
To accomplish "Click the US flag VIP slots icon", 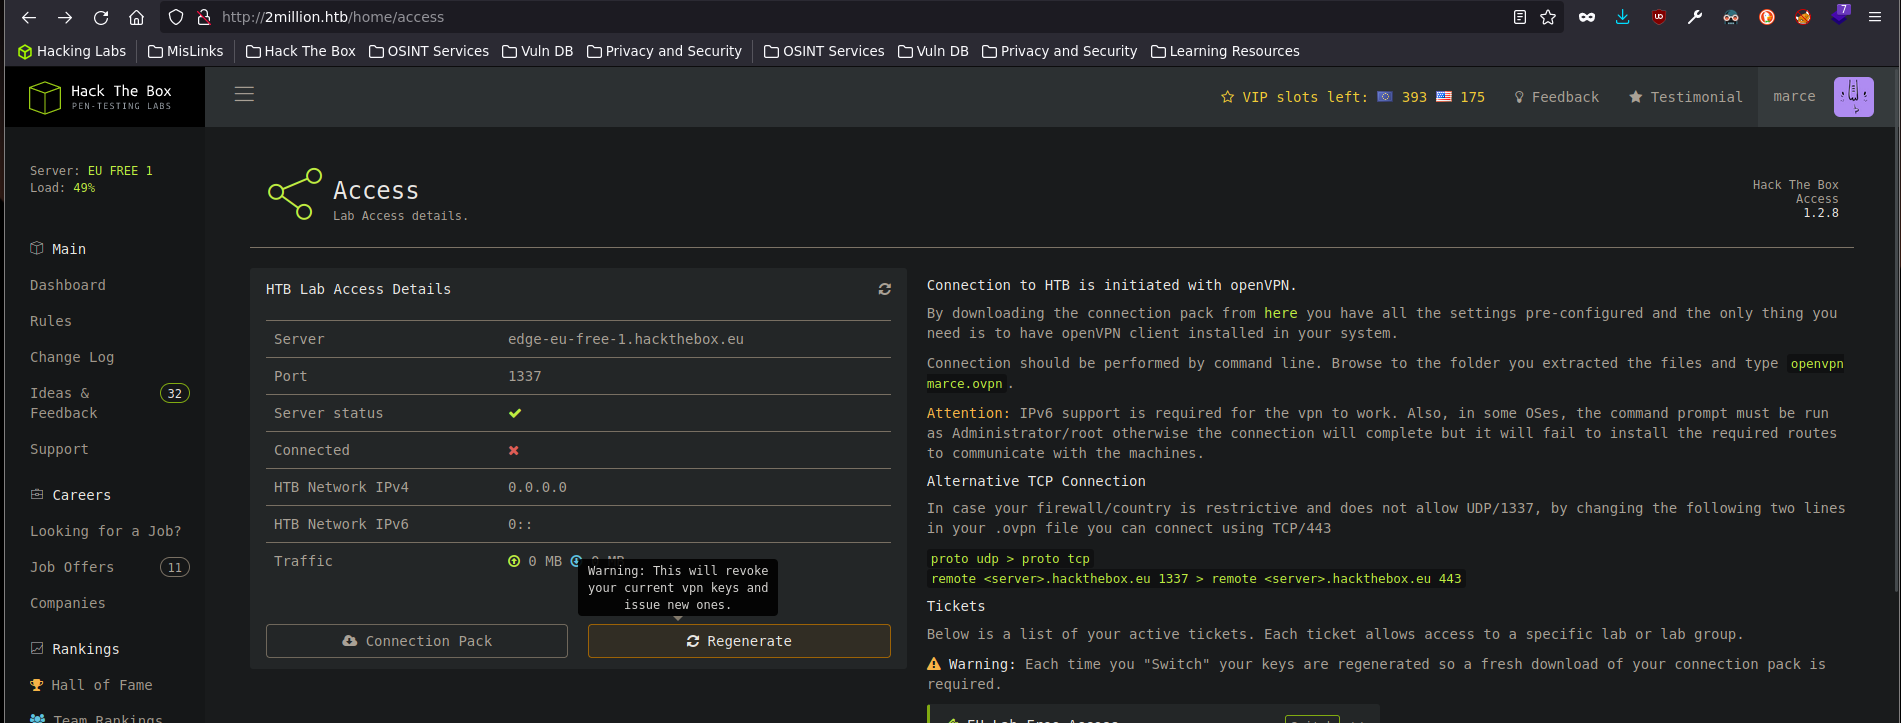I will [x=1444, y=97].
